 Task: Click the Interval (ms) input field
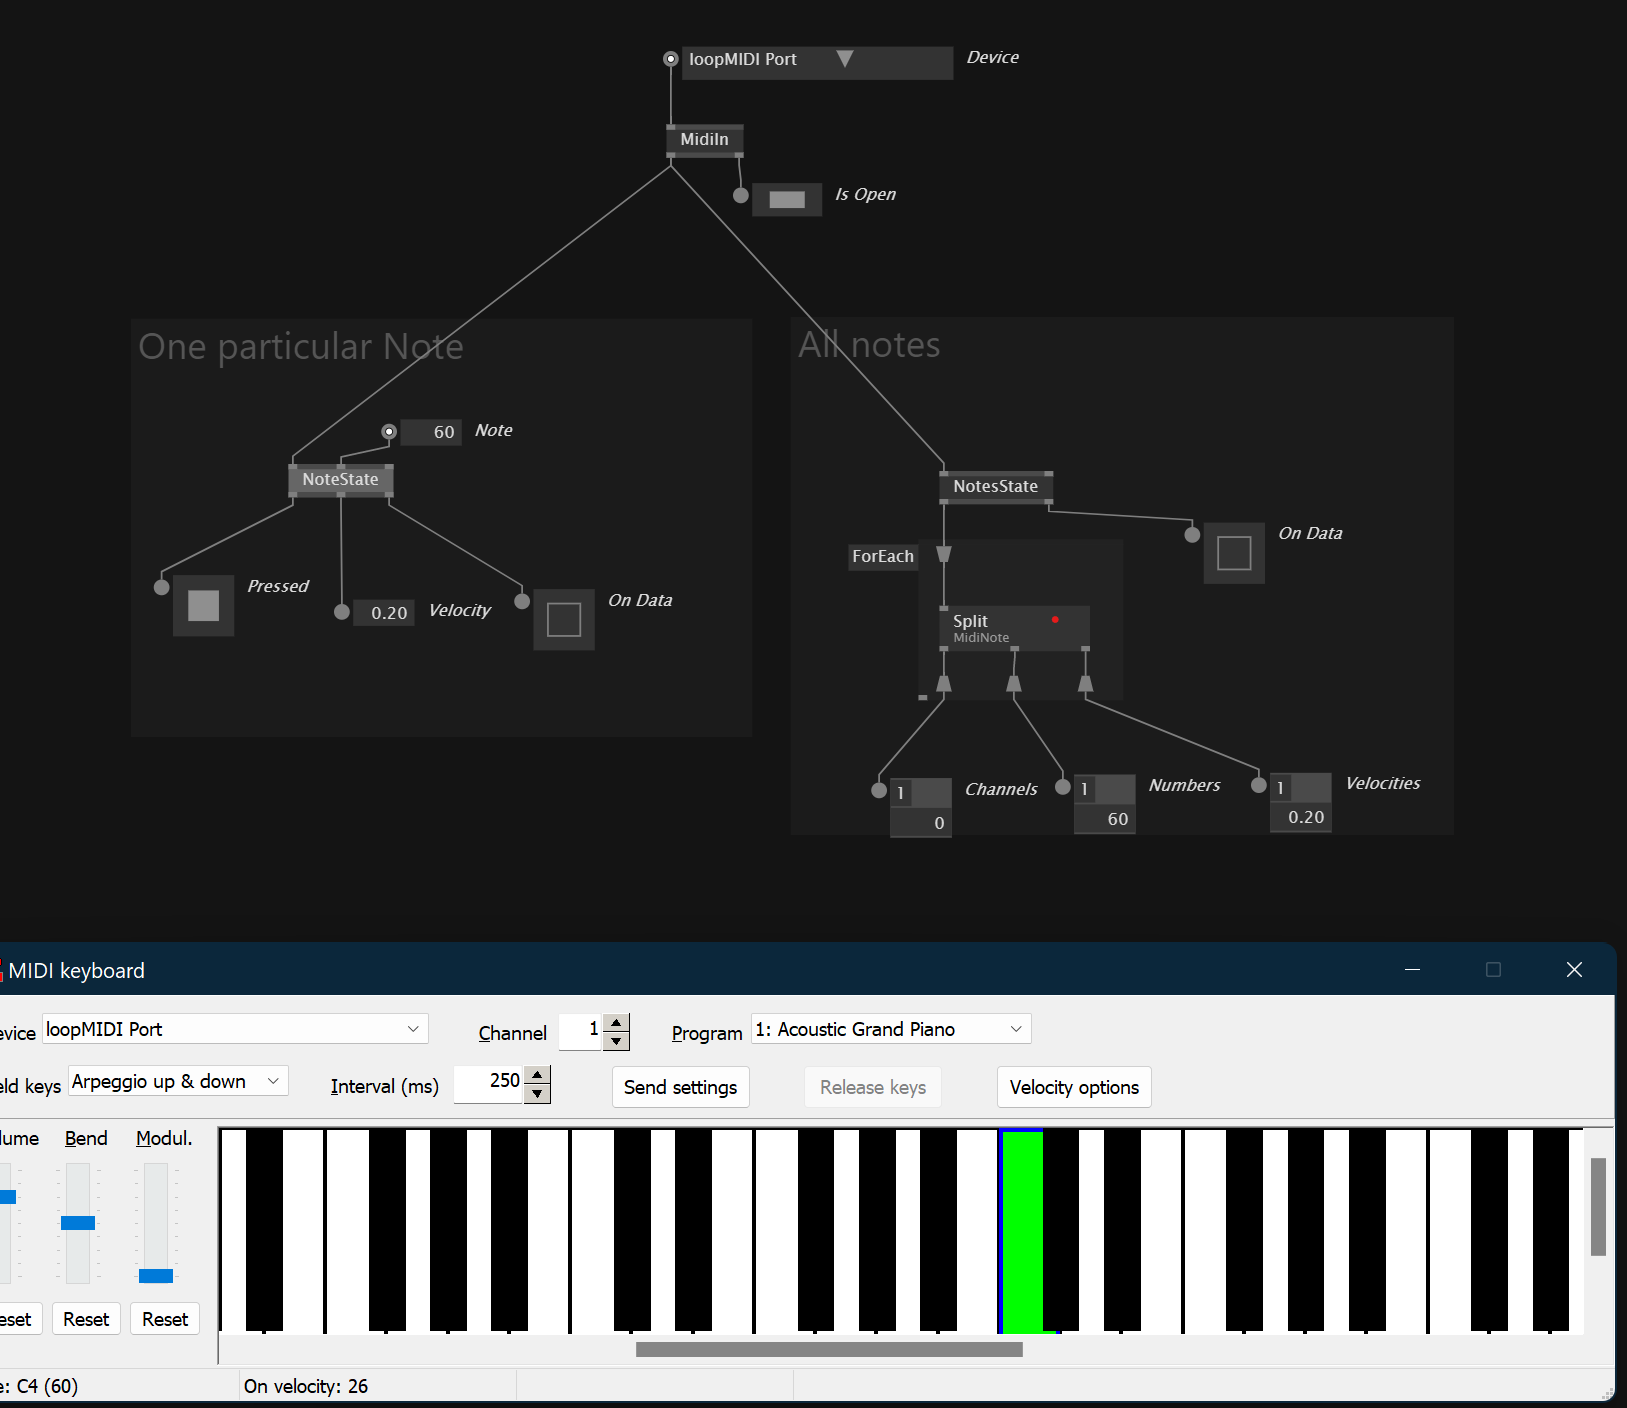488,1081
